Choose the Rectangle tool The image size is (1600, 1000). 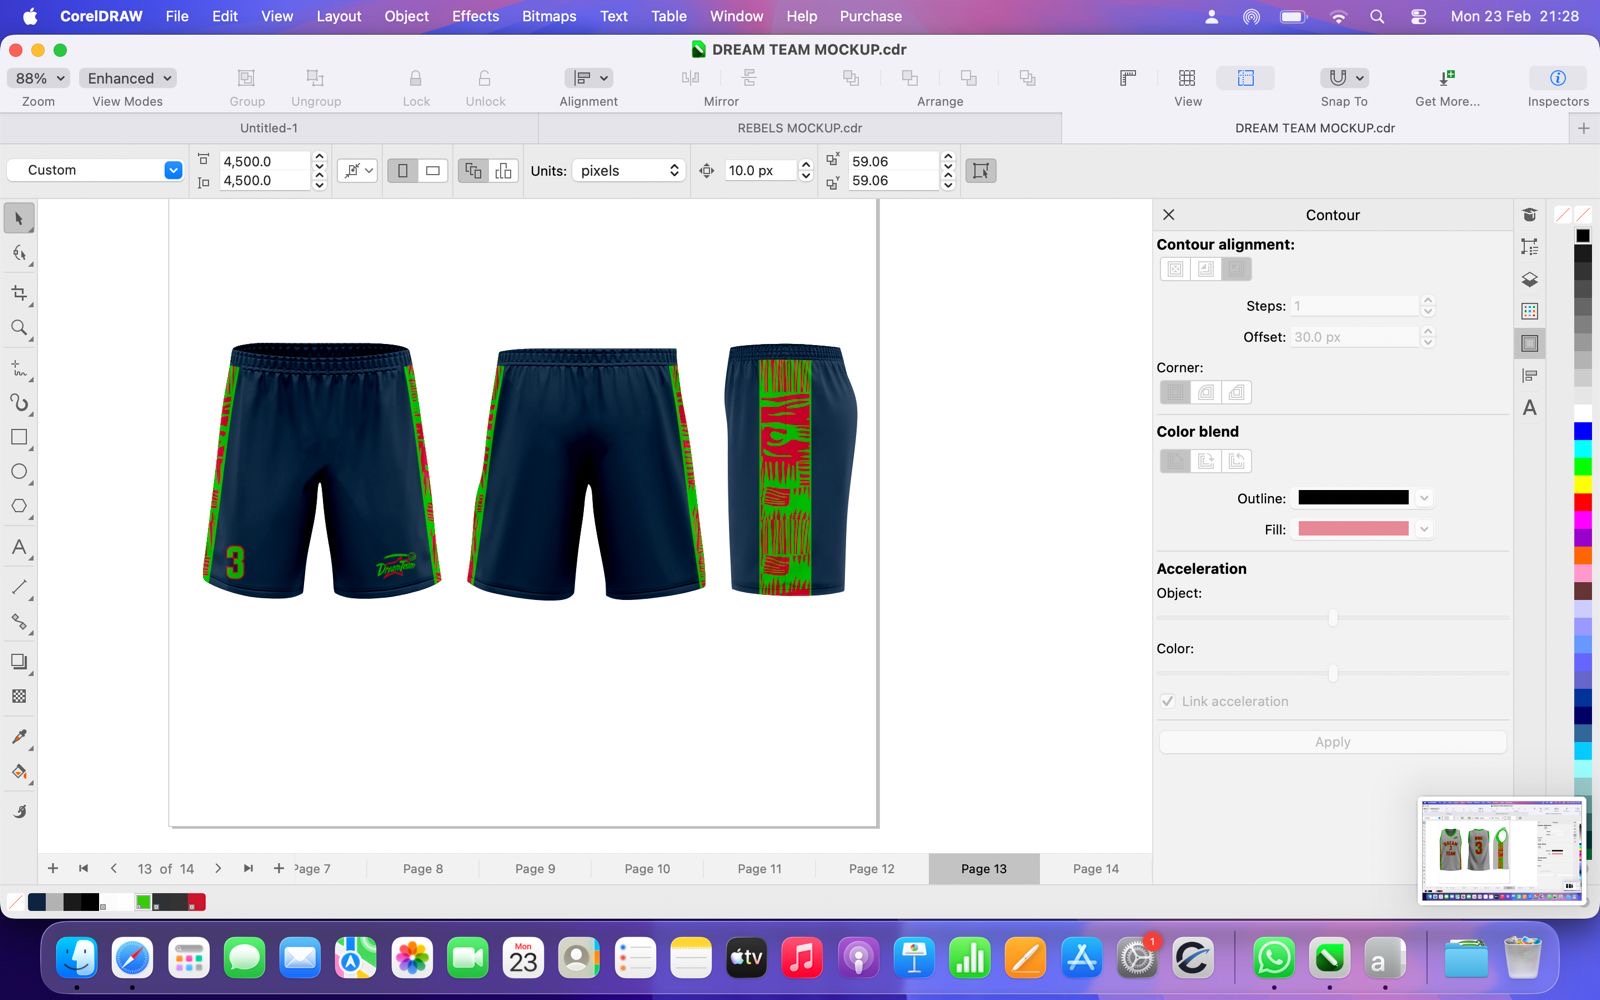pyautogui.click(x=19, y=437)
